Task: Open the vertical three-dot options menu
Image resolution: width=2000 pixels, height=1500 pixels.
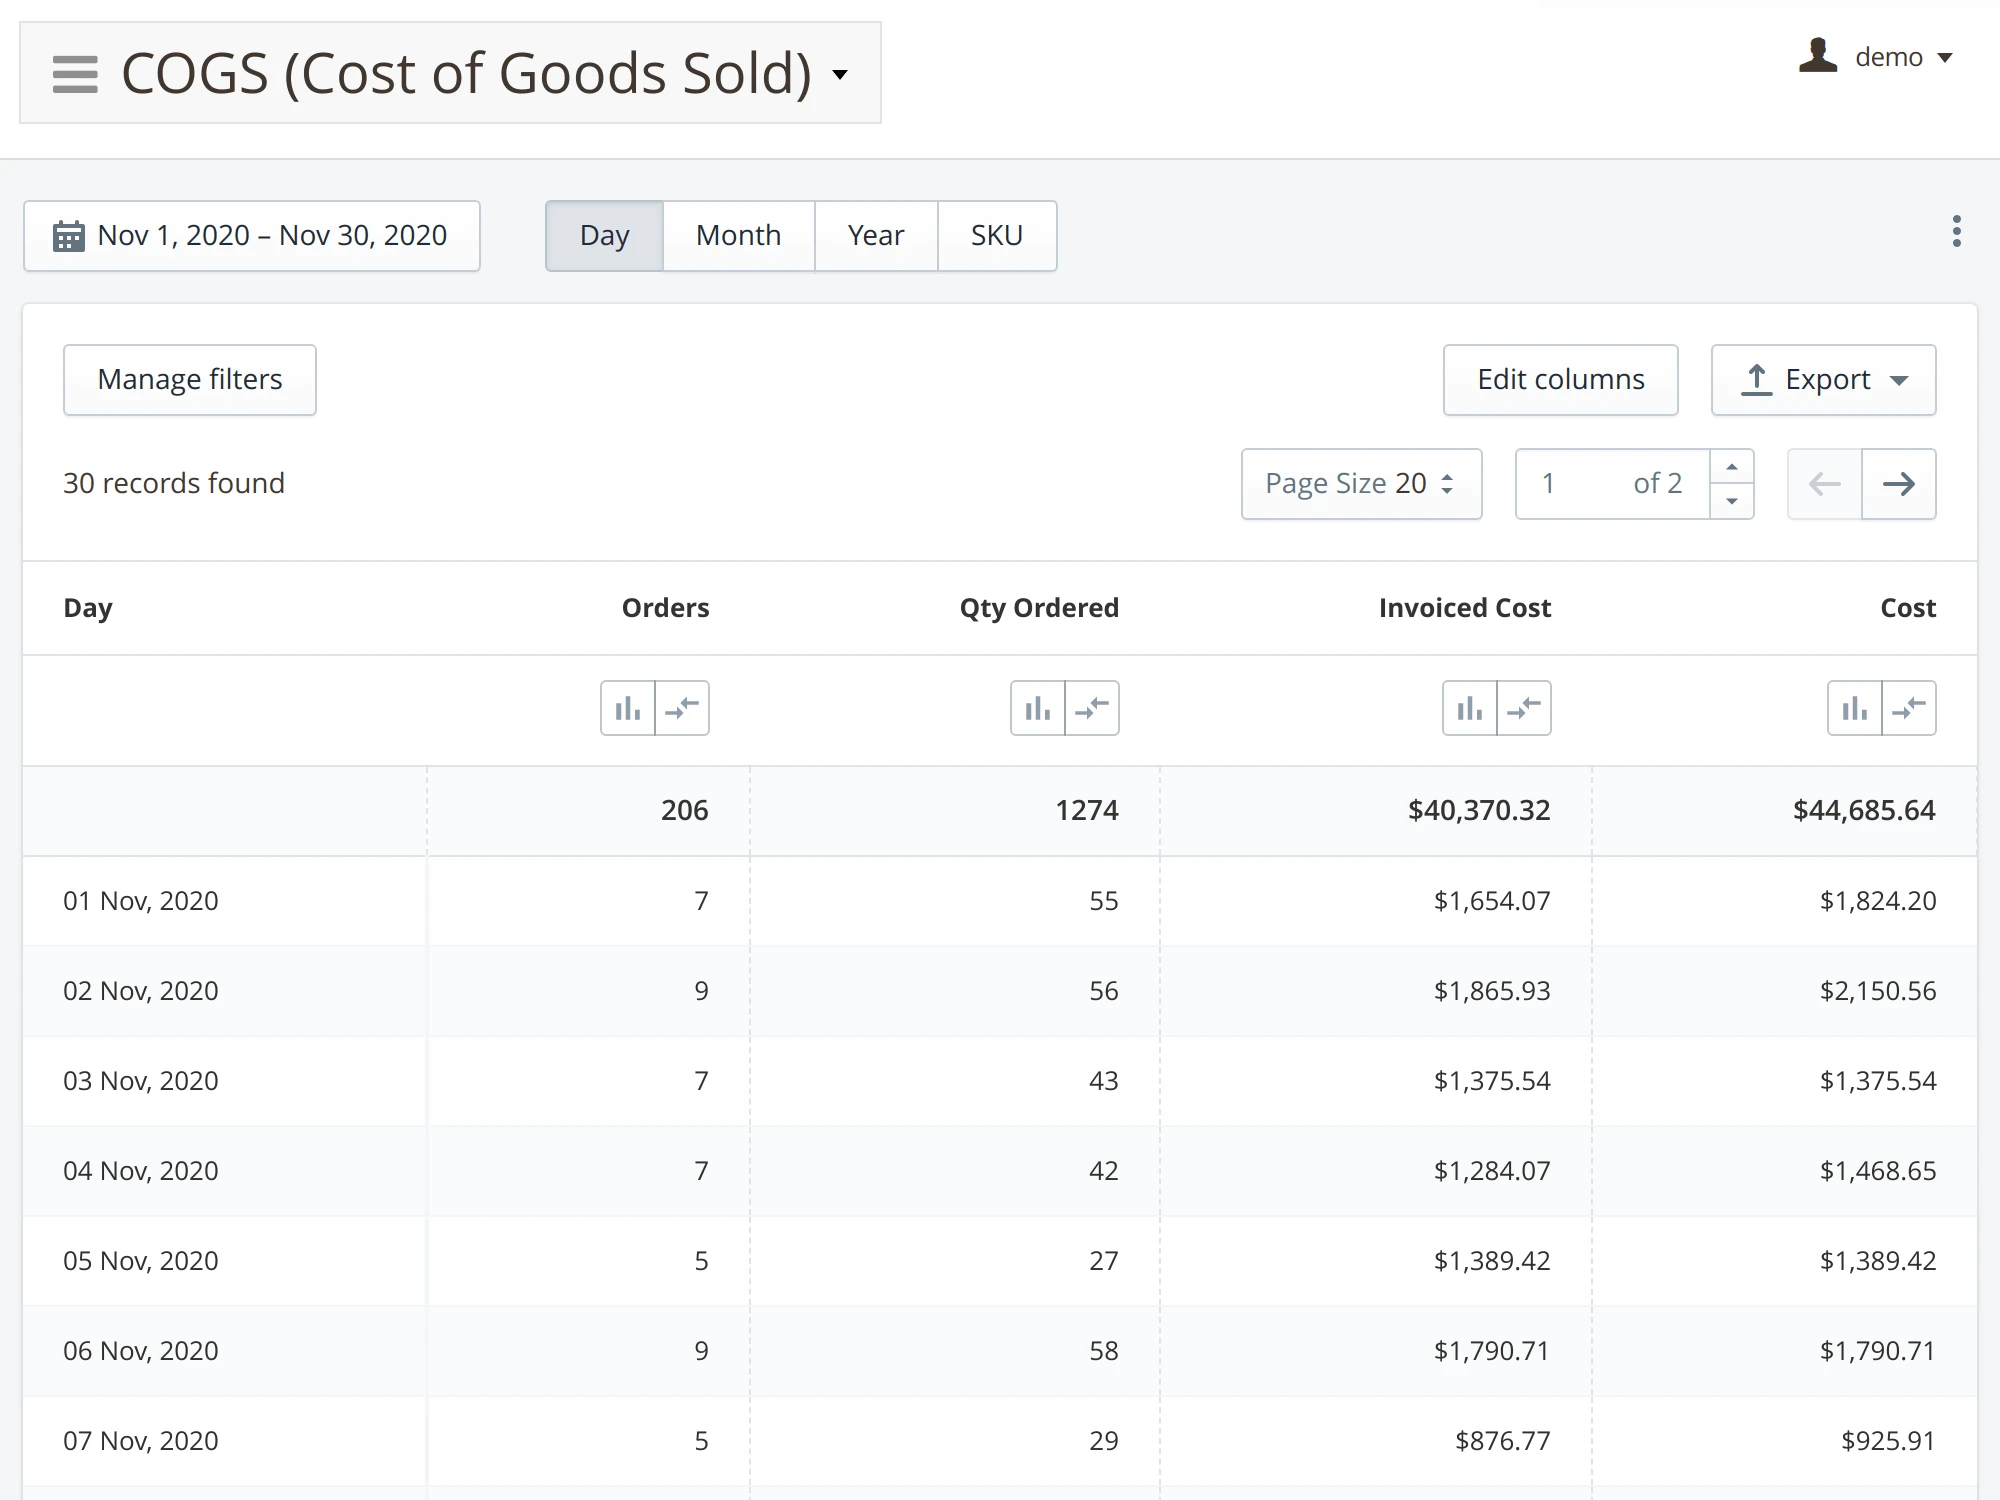Action: pos(1957,232)
